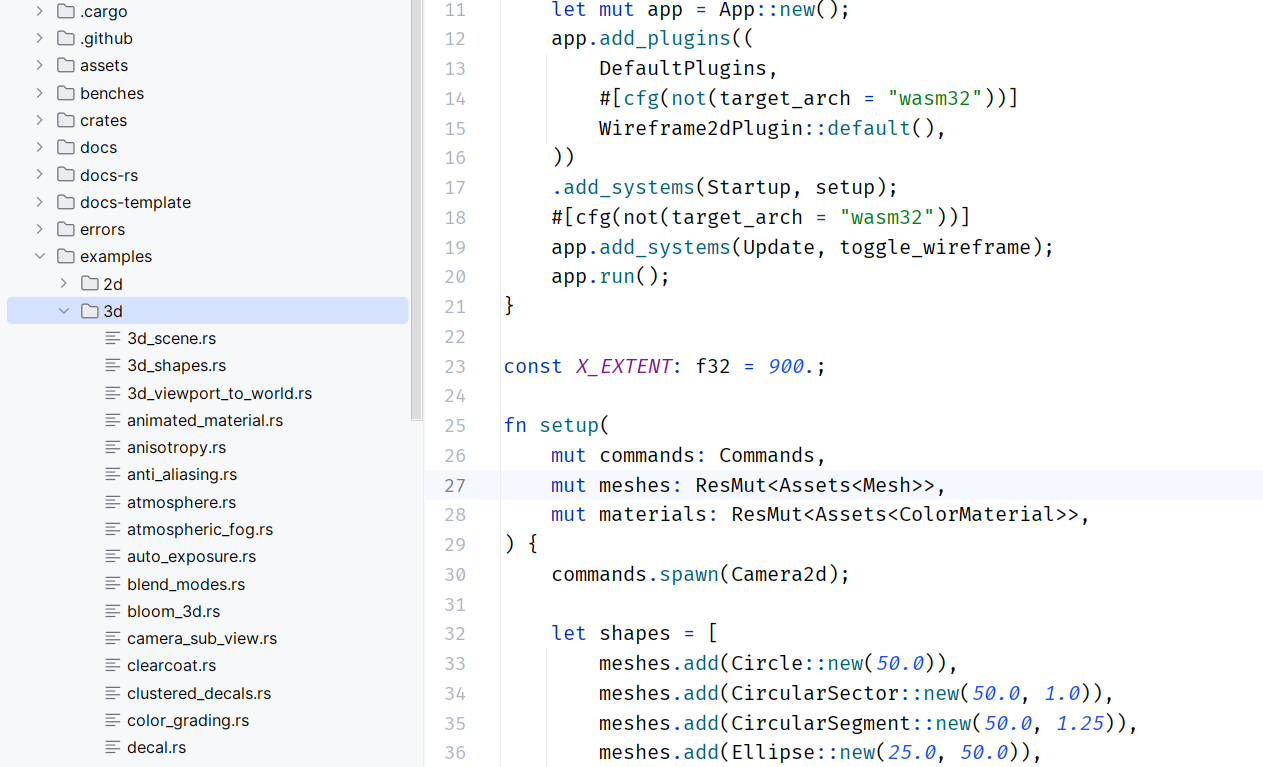1263x767 pixels.
Task: Click the file icon next to bloom_3d.rs
Action: (x=113, y=612)
